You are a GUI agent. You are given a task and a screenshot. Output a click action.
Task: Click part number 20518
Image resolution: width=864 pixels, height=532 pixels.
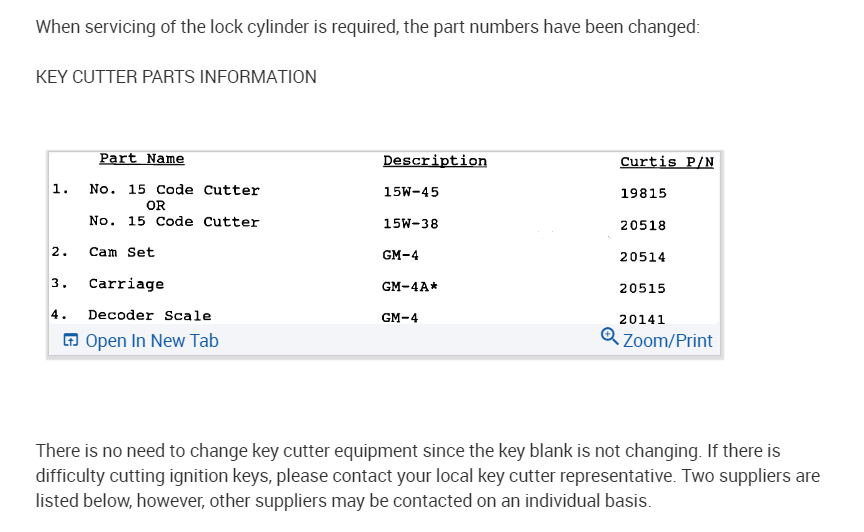coord(643,226)
